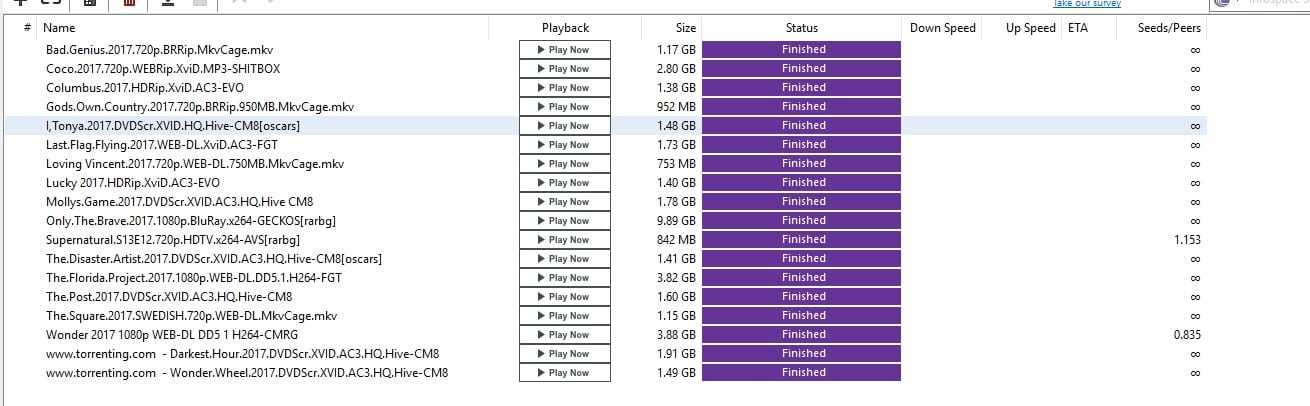1310x406 pixels.
Task: Play Now for Coco.2017 torrent
Action: [565, 68]
